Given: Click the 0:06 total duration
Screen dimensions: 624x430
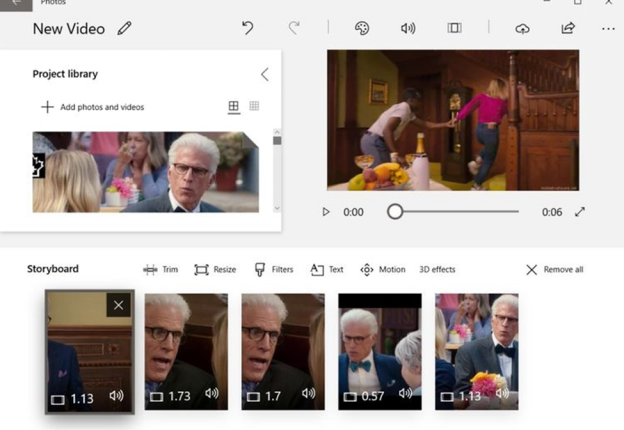Looking at the screenshot, I should [x=552, y=212].
